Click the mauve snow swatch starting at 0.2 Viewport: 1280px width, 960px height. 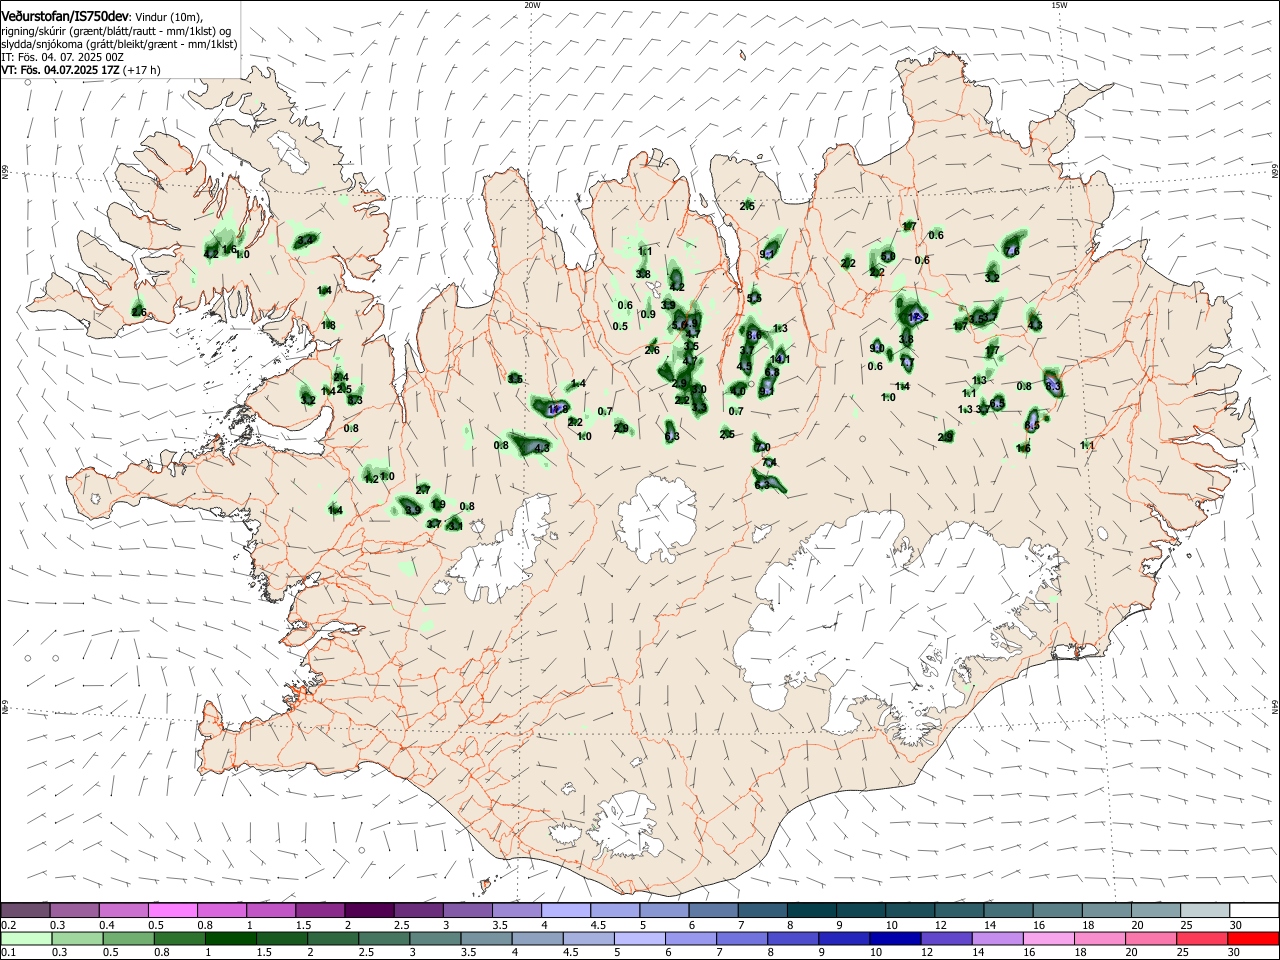tap(26, 910)
